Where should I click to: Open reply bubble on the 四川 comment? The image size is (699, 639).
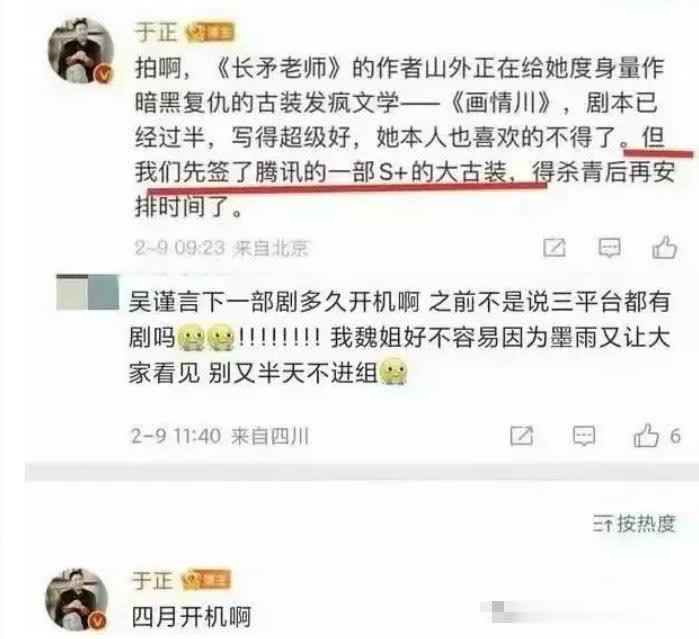tap(584, 436)
